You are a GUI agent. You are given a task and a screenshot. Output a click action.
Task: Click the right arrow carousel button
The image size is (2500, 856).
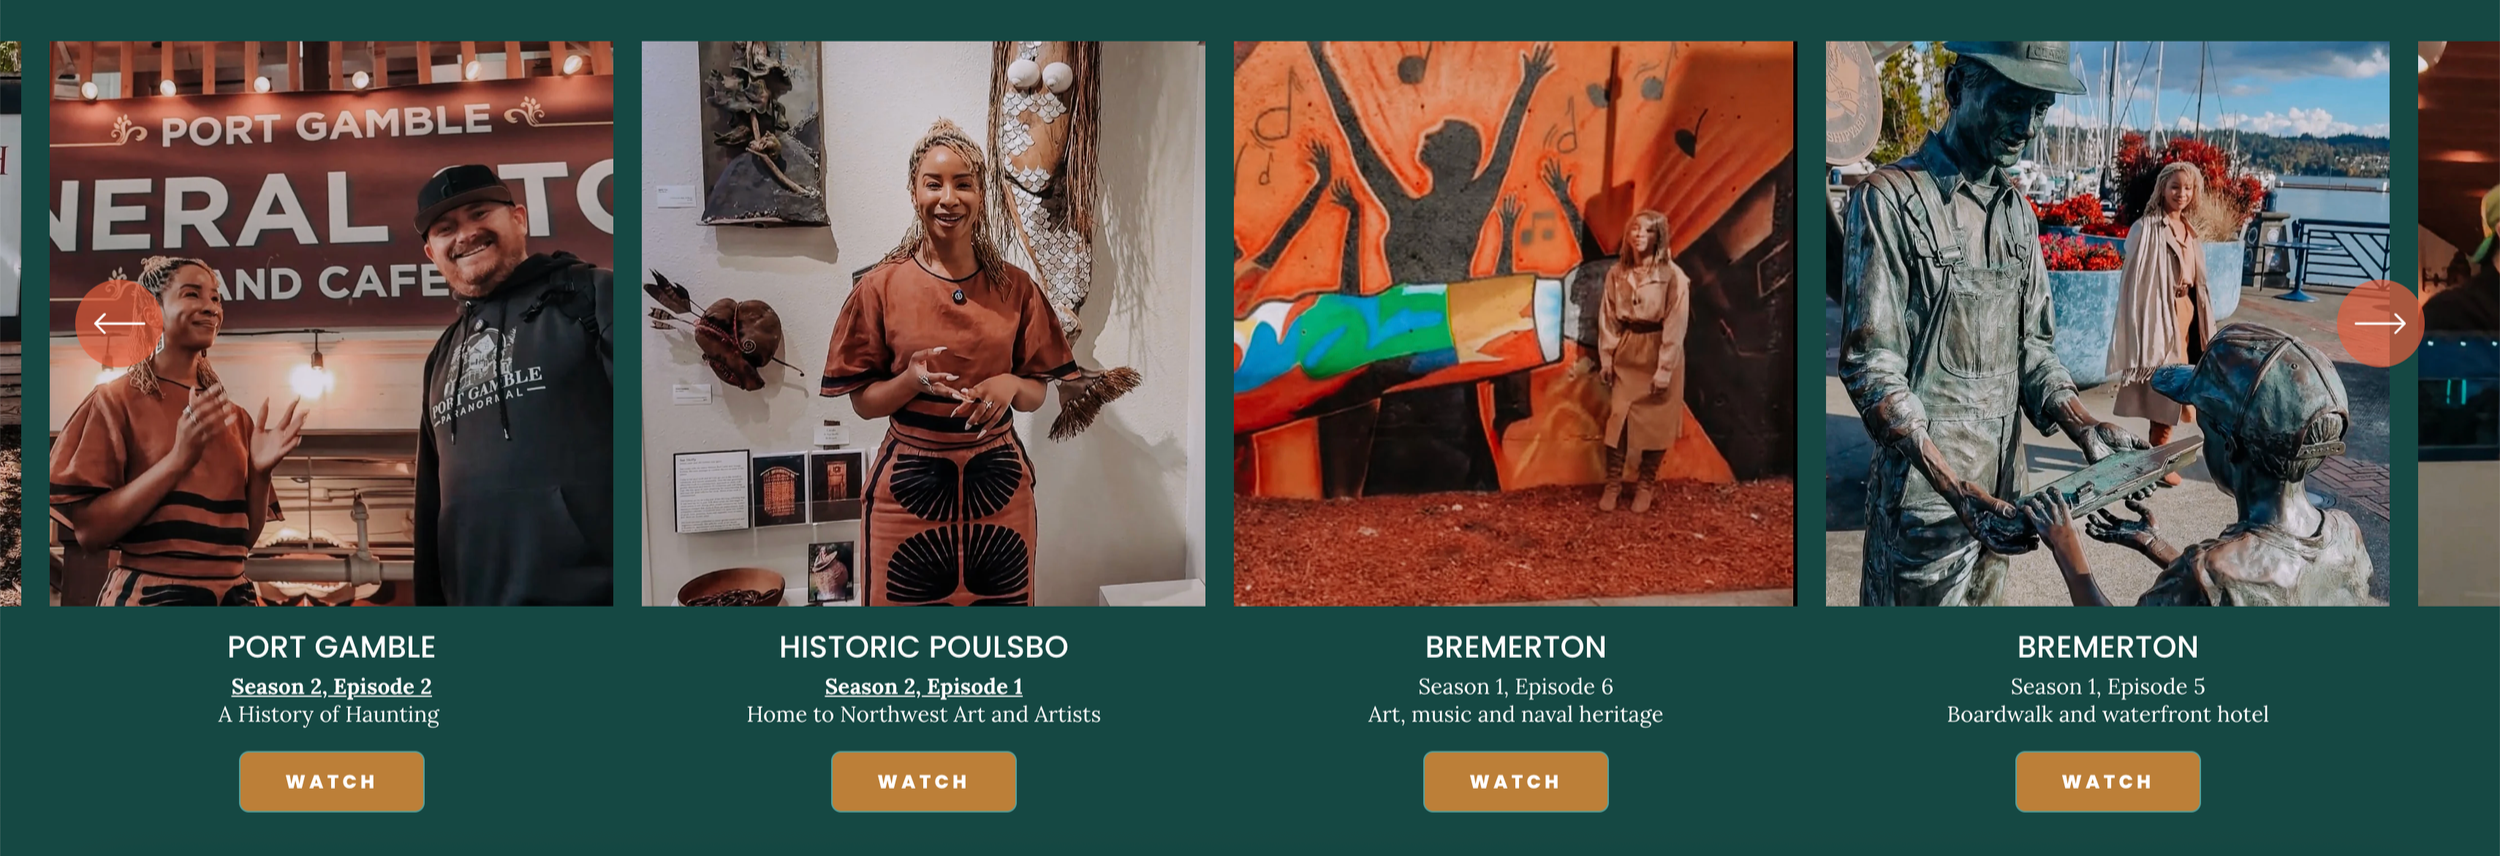2380,323
